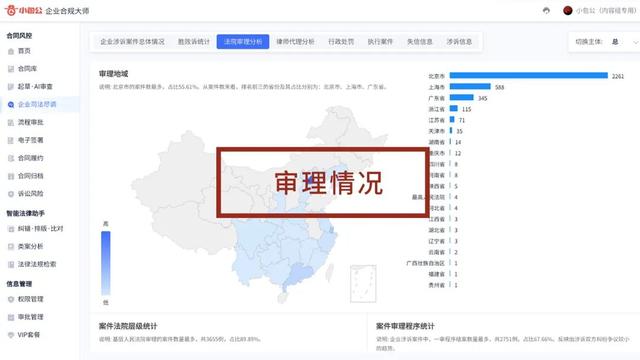Click the 北京市 bar showing 2261
640x360 pixels.
coord(529,76)
